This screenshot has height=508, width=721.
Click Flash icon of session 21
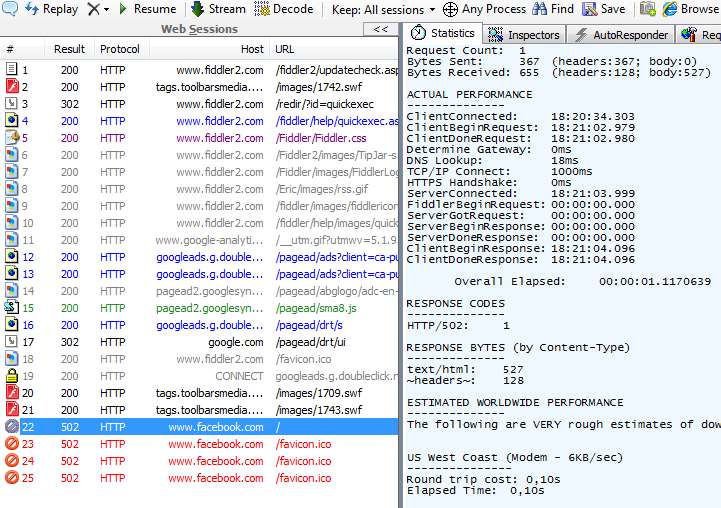tap(11, 410)
